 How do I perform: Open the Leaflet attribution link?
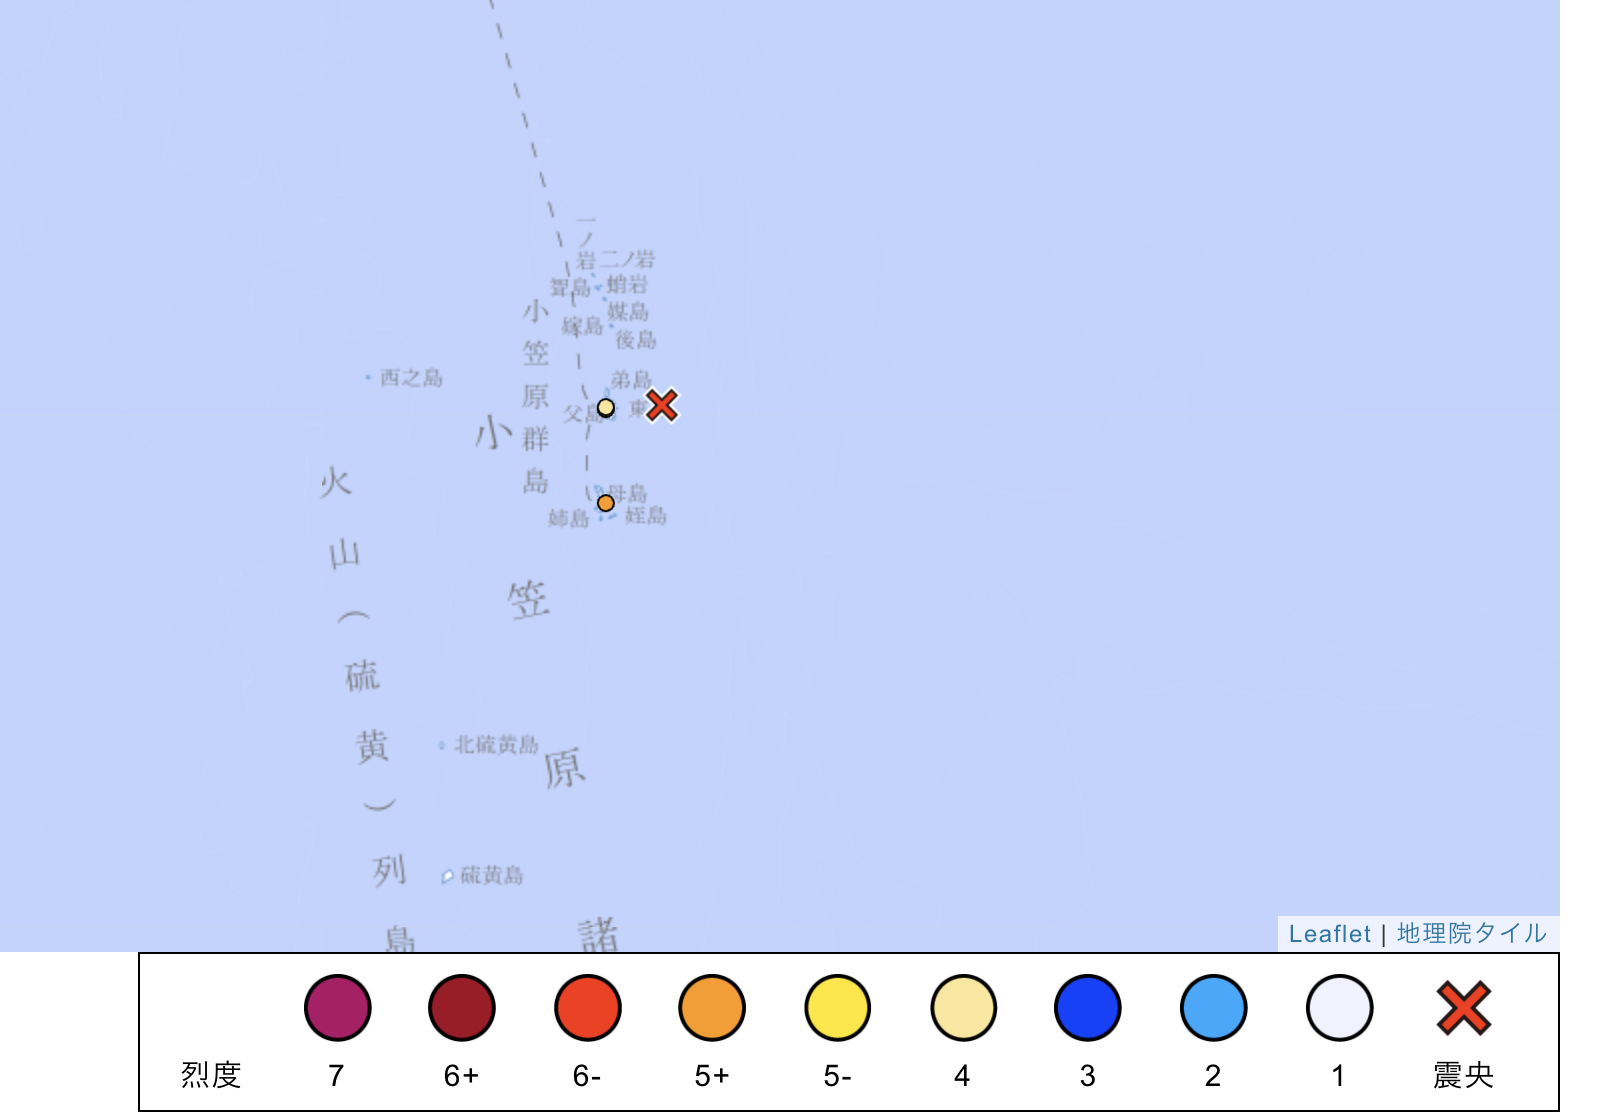click(x=1329, y=934)
